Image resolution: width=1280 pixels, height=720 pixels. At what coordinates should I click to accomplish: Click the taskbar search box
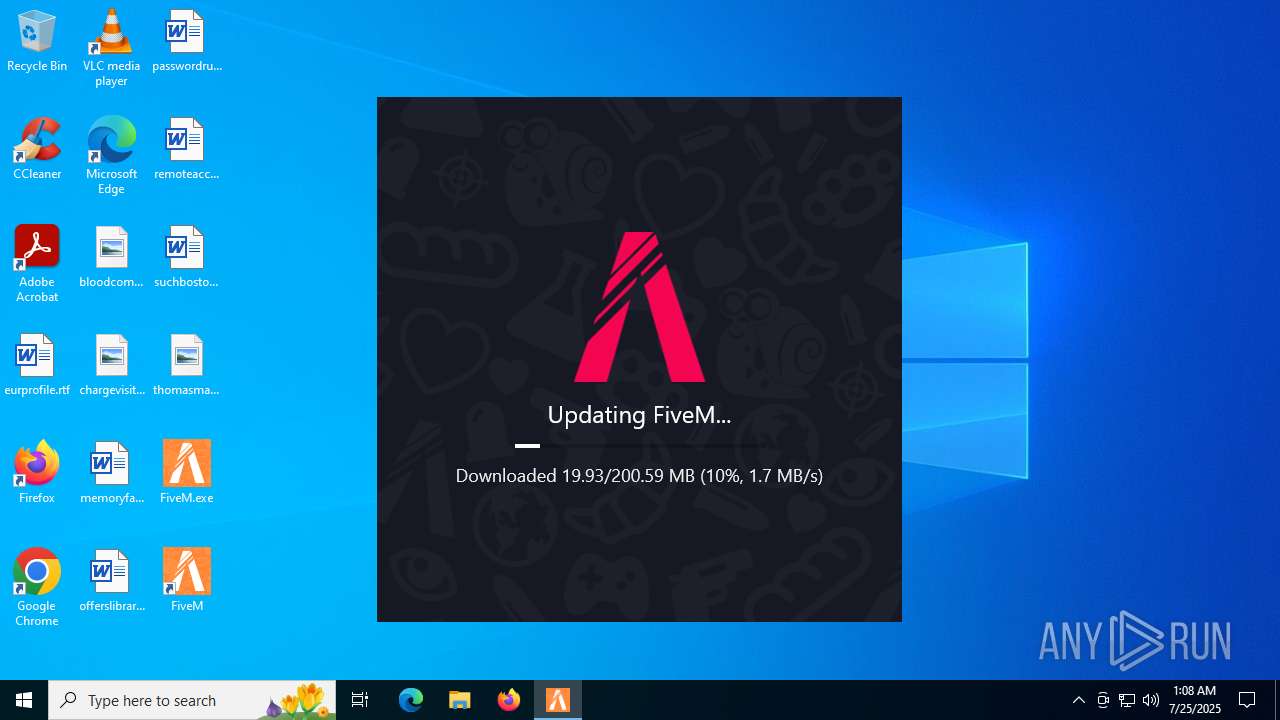click(192, 700)
